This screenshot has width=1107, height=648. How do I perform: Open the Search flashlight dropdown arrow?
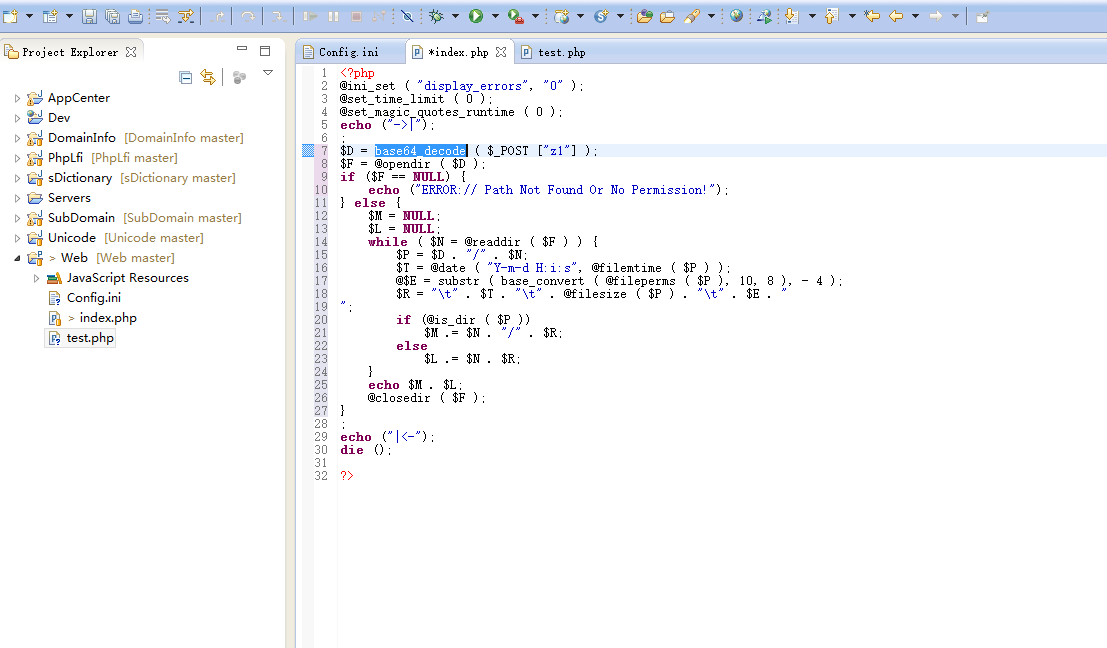711,16
